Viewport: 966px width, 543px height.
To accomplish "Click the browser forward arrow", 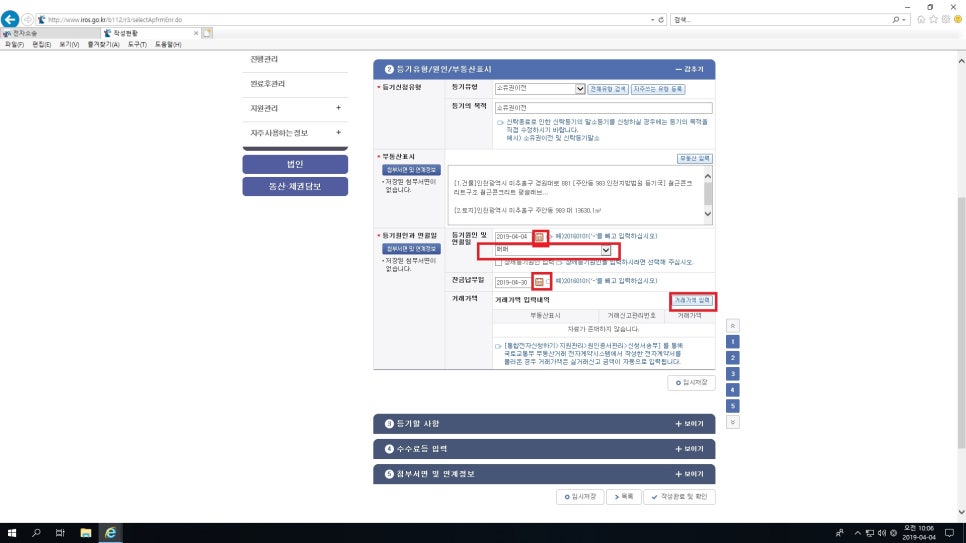I will pos(28,20).
